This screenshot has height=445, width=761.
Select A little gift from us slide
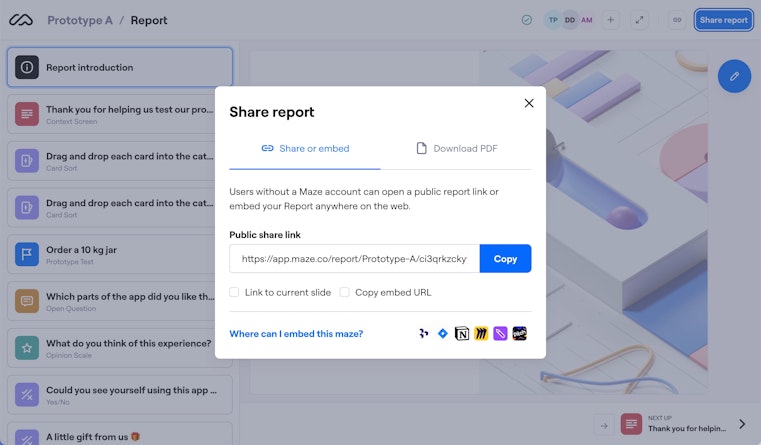[x=120, y=434]
